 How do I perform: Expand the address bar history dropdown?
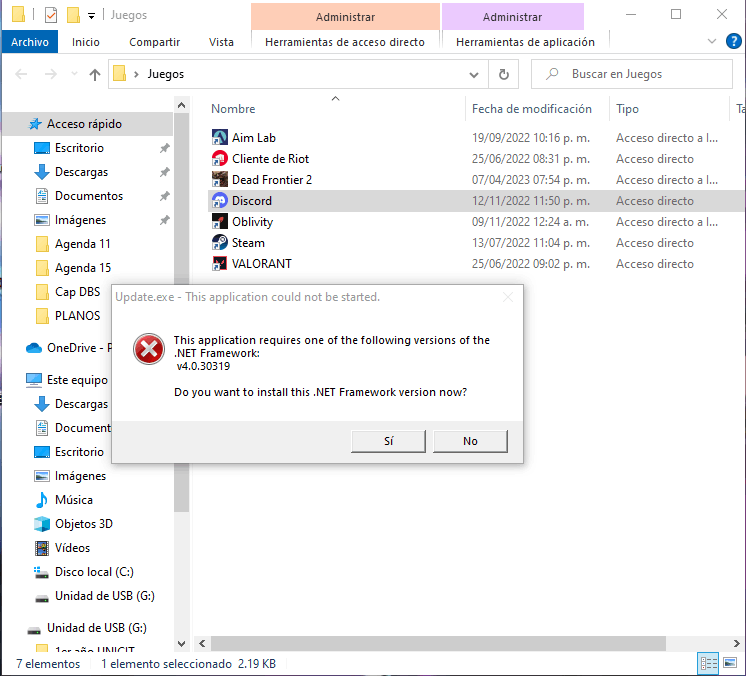coord(473,75)
